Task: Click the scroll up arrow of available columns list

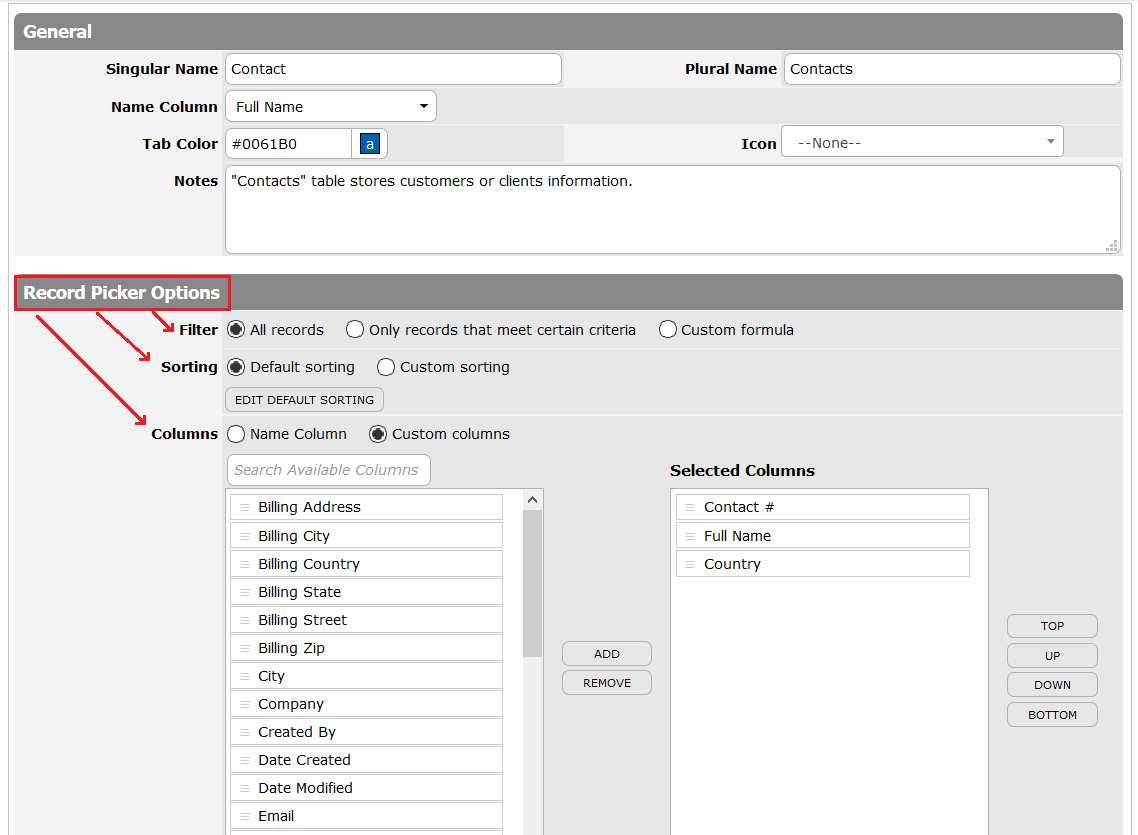Action: [533, 500]
